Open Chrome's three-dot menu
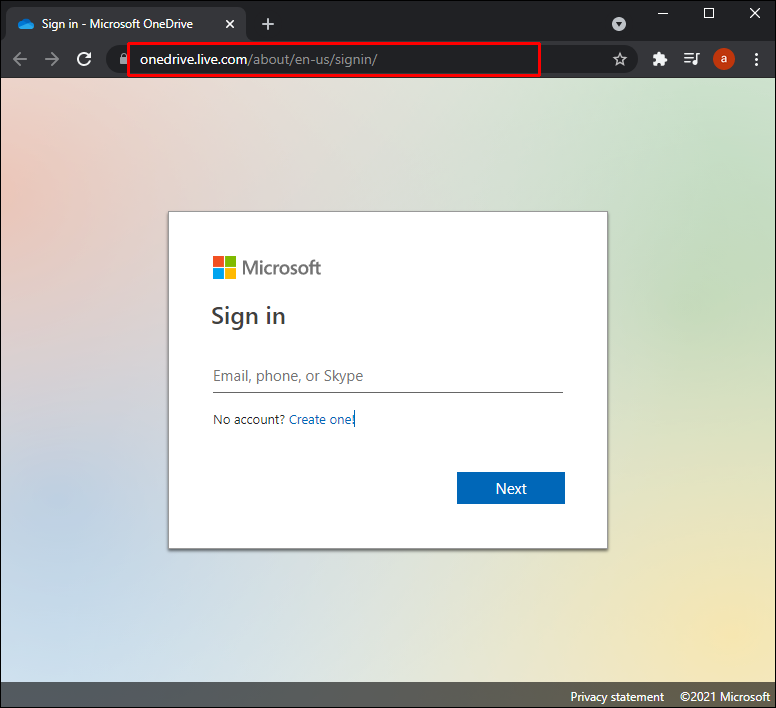 click(756, 59)
